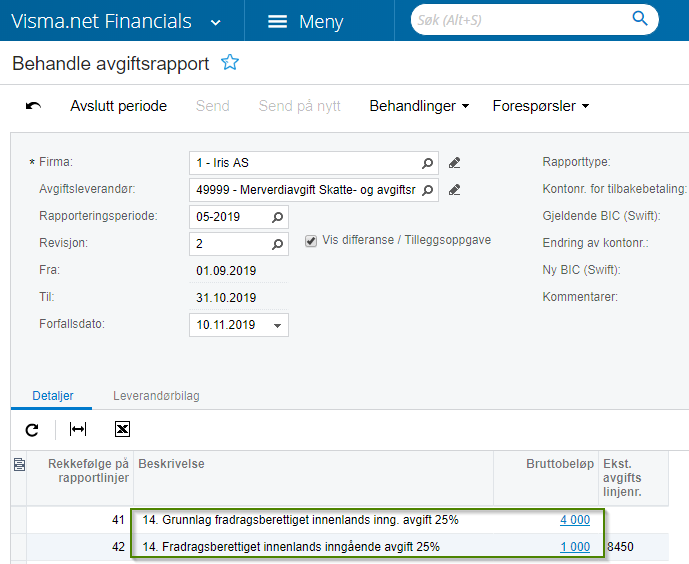Open the Avgiftsleverandør lookup magnifier
Viewport: 689px width, 564px height.
coord(427,190)
